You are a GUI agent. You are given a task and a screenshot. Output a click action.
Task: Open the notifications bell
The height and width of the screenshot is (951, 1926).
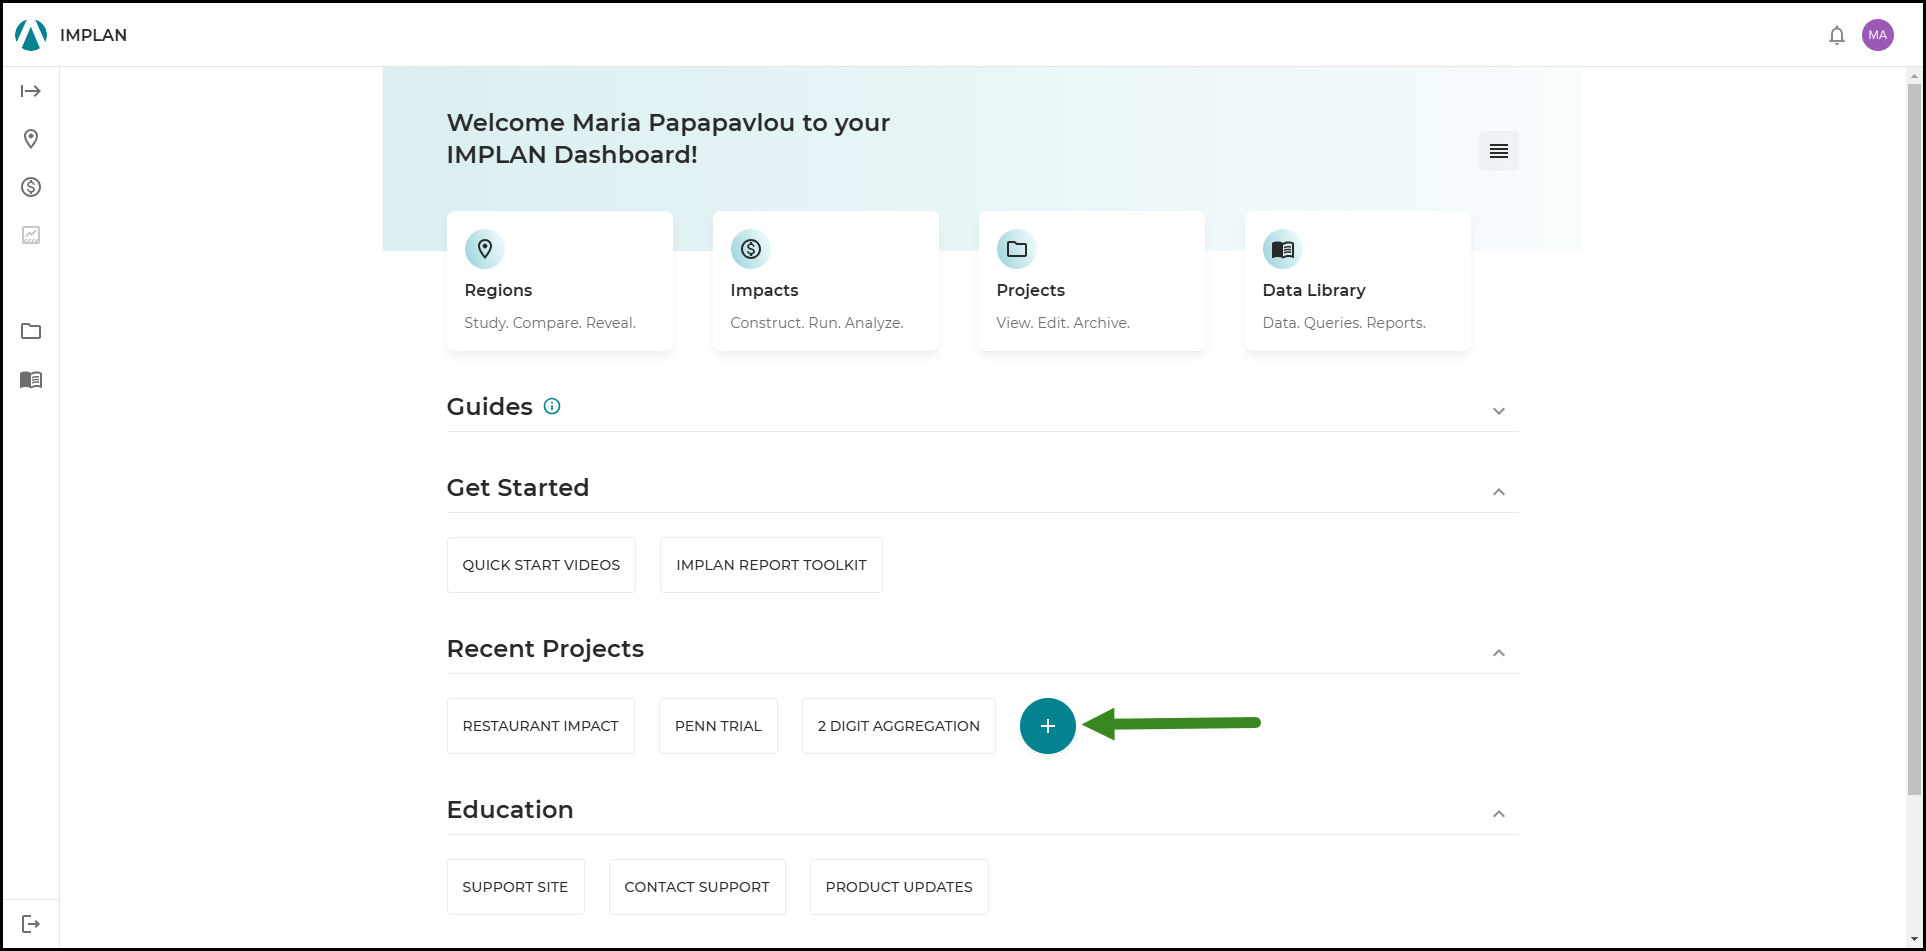tap(1837, 35)
